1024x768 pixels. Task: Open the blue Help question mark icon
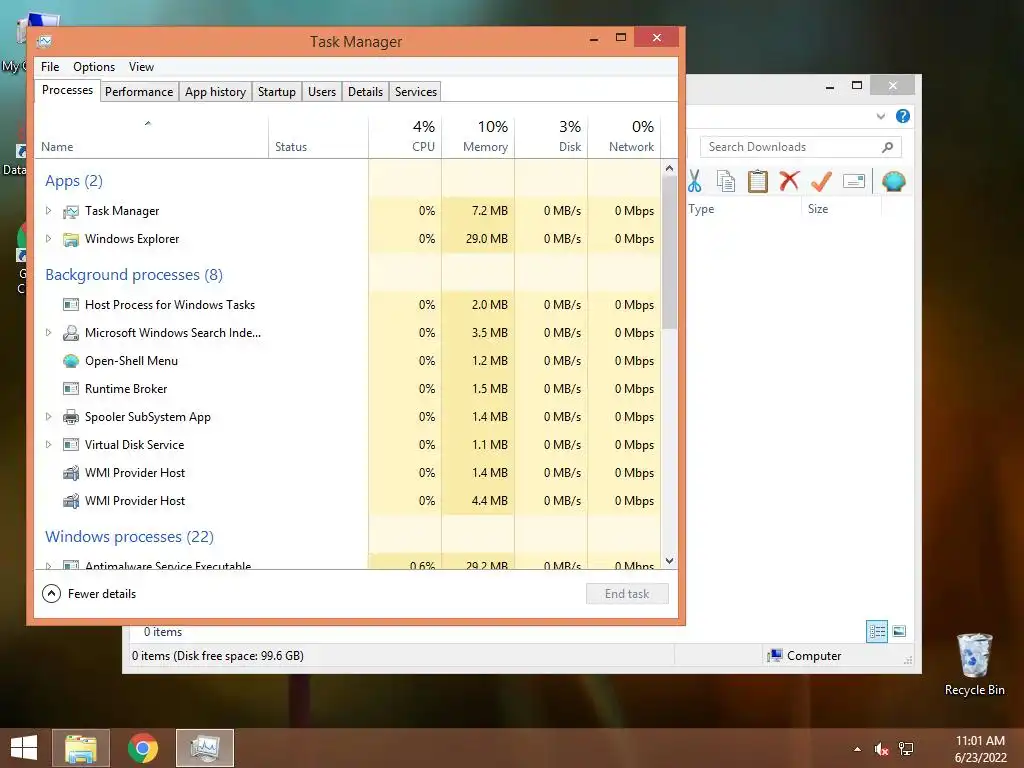903,116
